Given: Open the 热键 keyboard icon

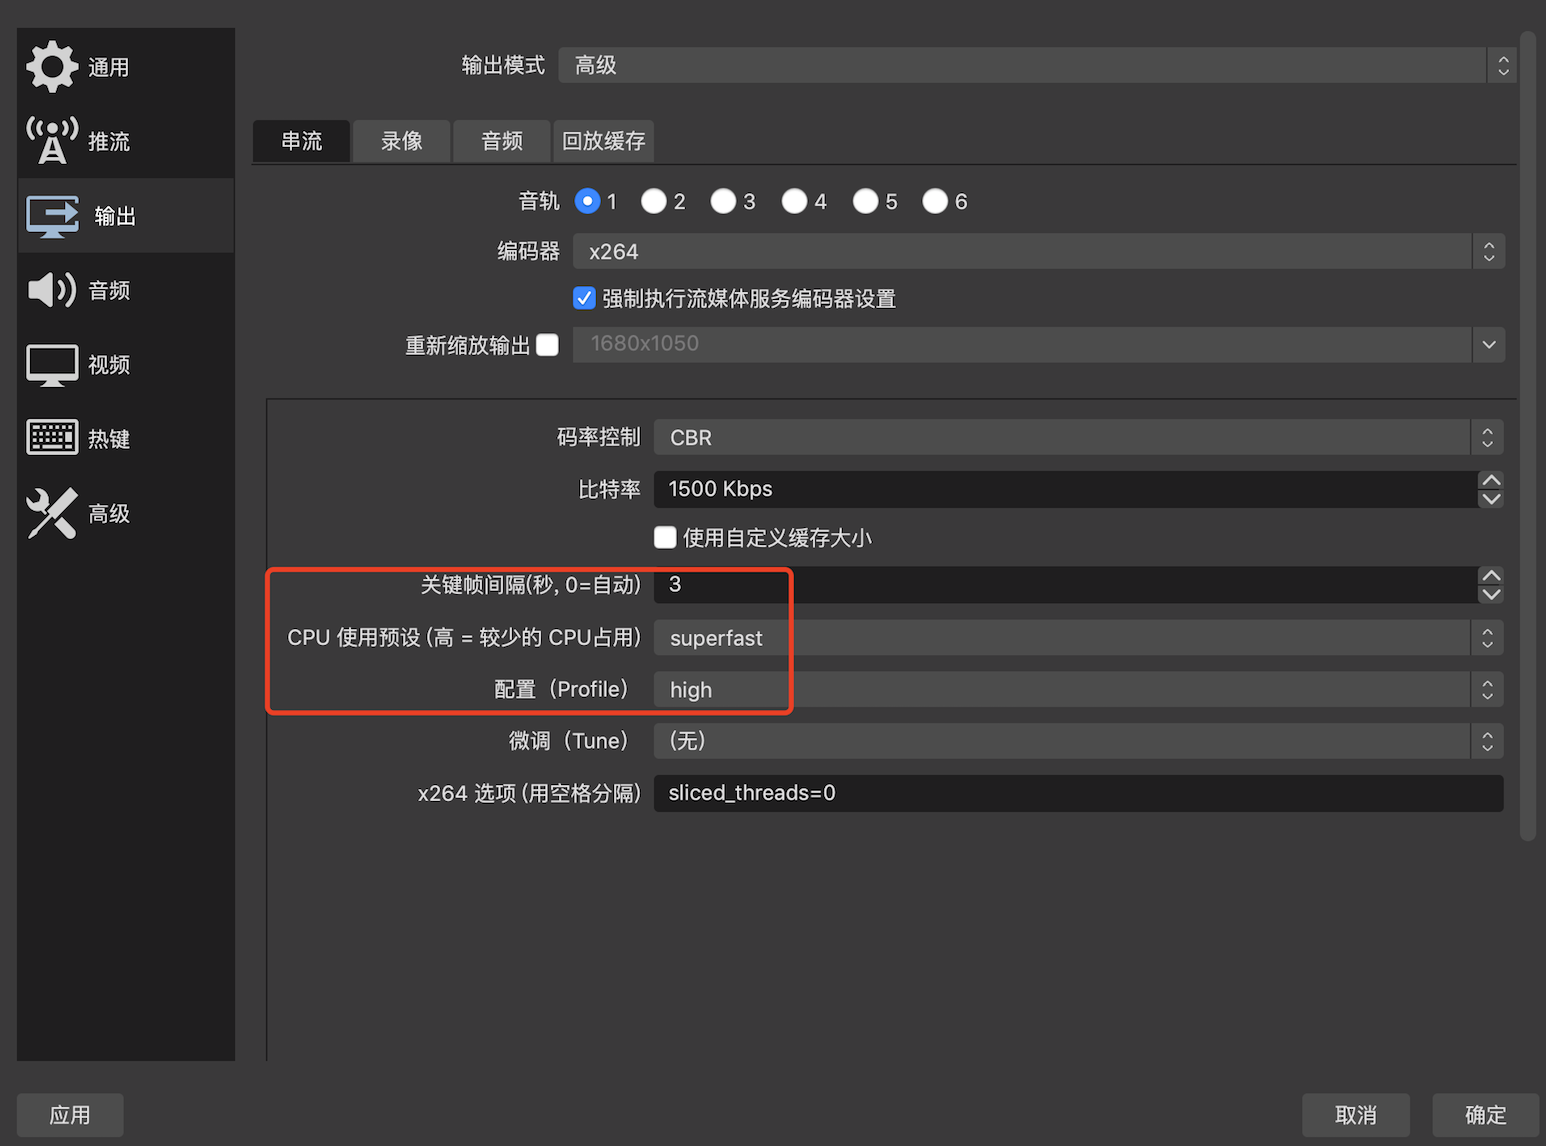Looking at the screenshot, I should tap(52, 438).
